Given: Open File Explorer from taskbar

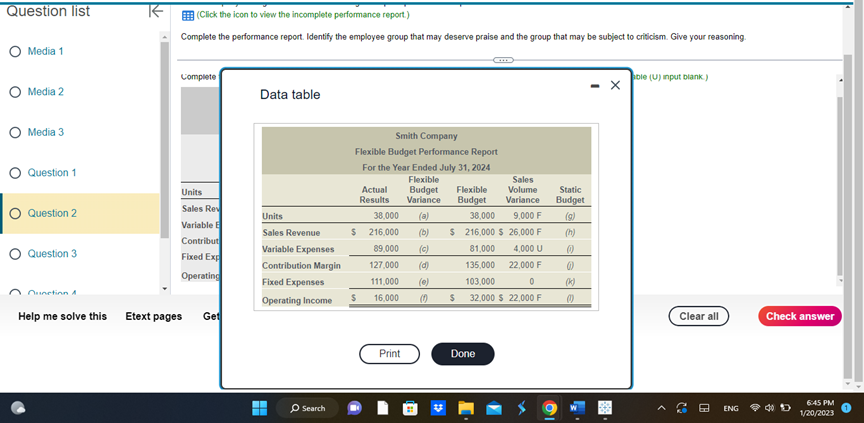Looking at the screenshot, I should 466,408.
